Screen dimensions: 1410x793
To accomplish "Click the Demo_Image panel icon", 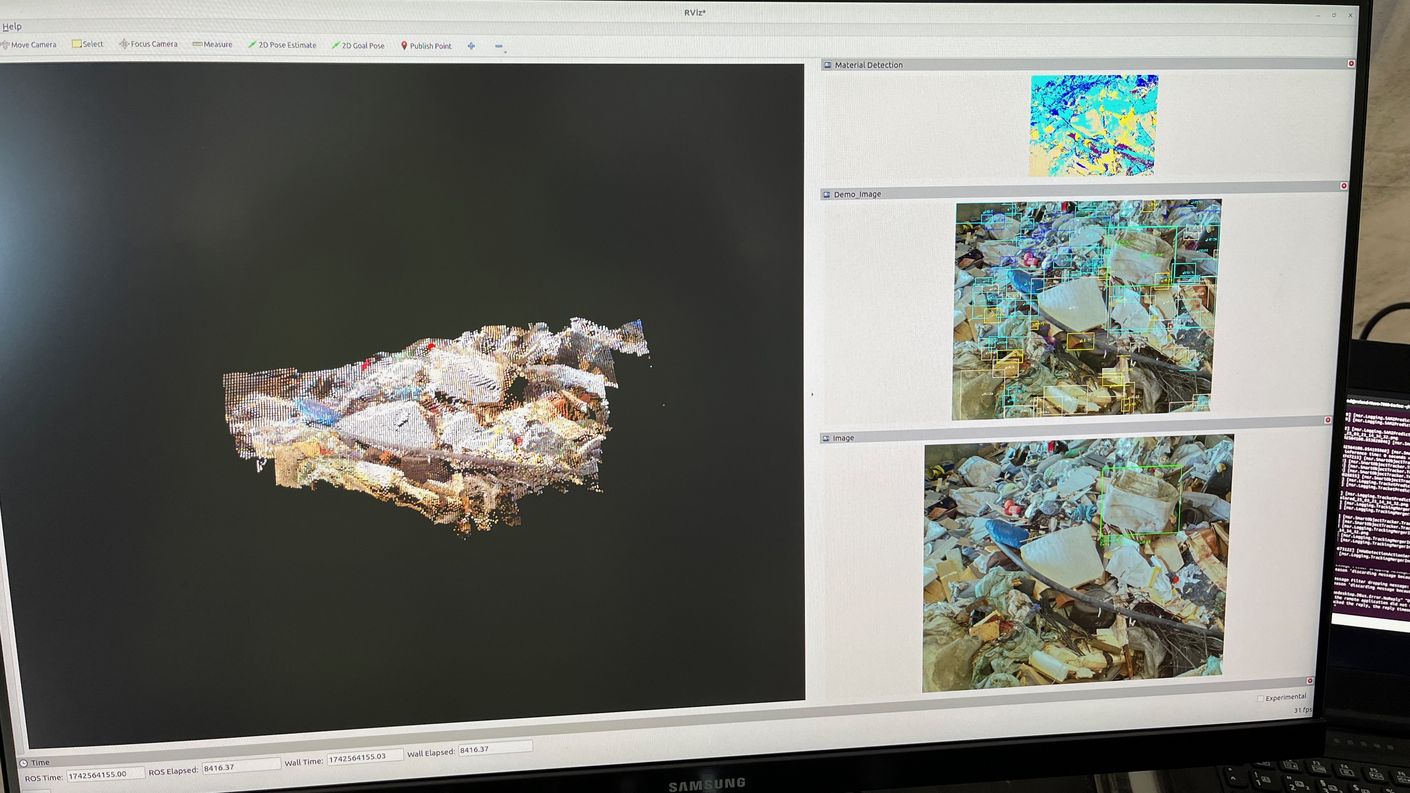I will (x=826, y=194).
